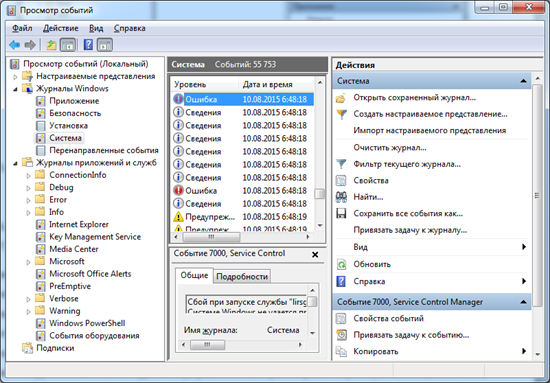550x383 pixels.
Task: Click the green refresh icon for Обновить
Action: click(x=341, y=264)
